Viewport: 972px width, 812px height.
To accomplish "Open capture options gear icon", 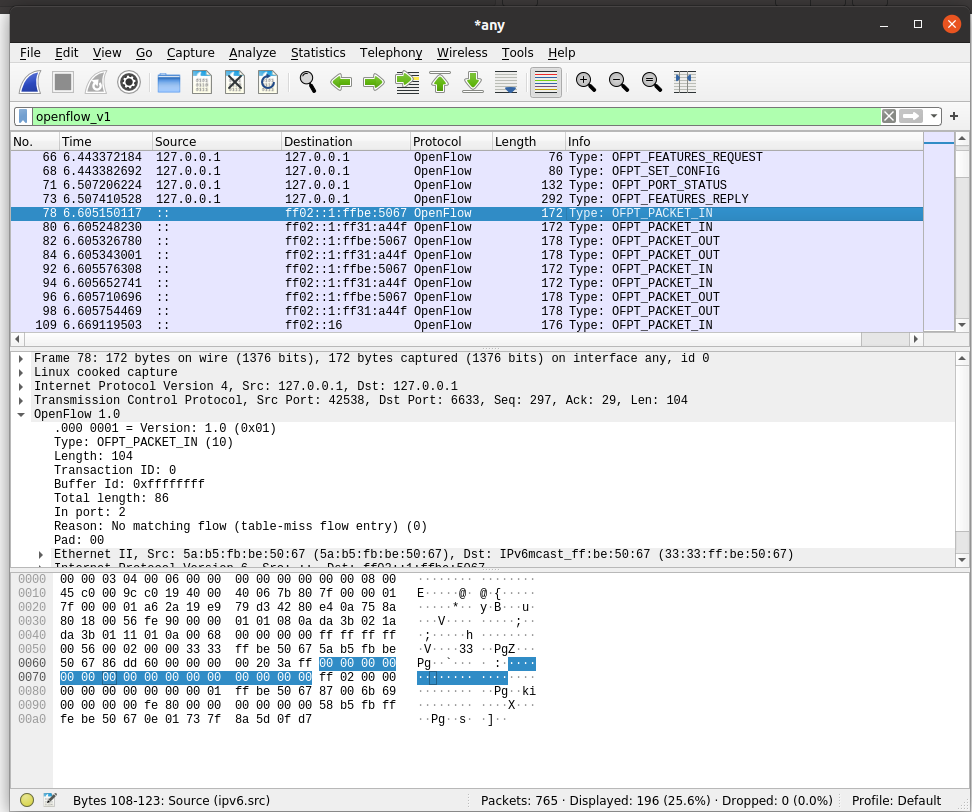I will pos(128,82).
